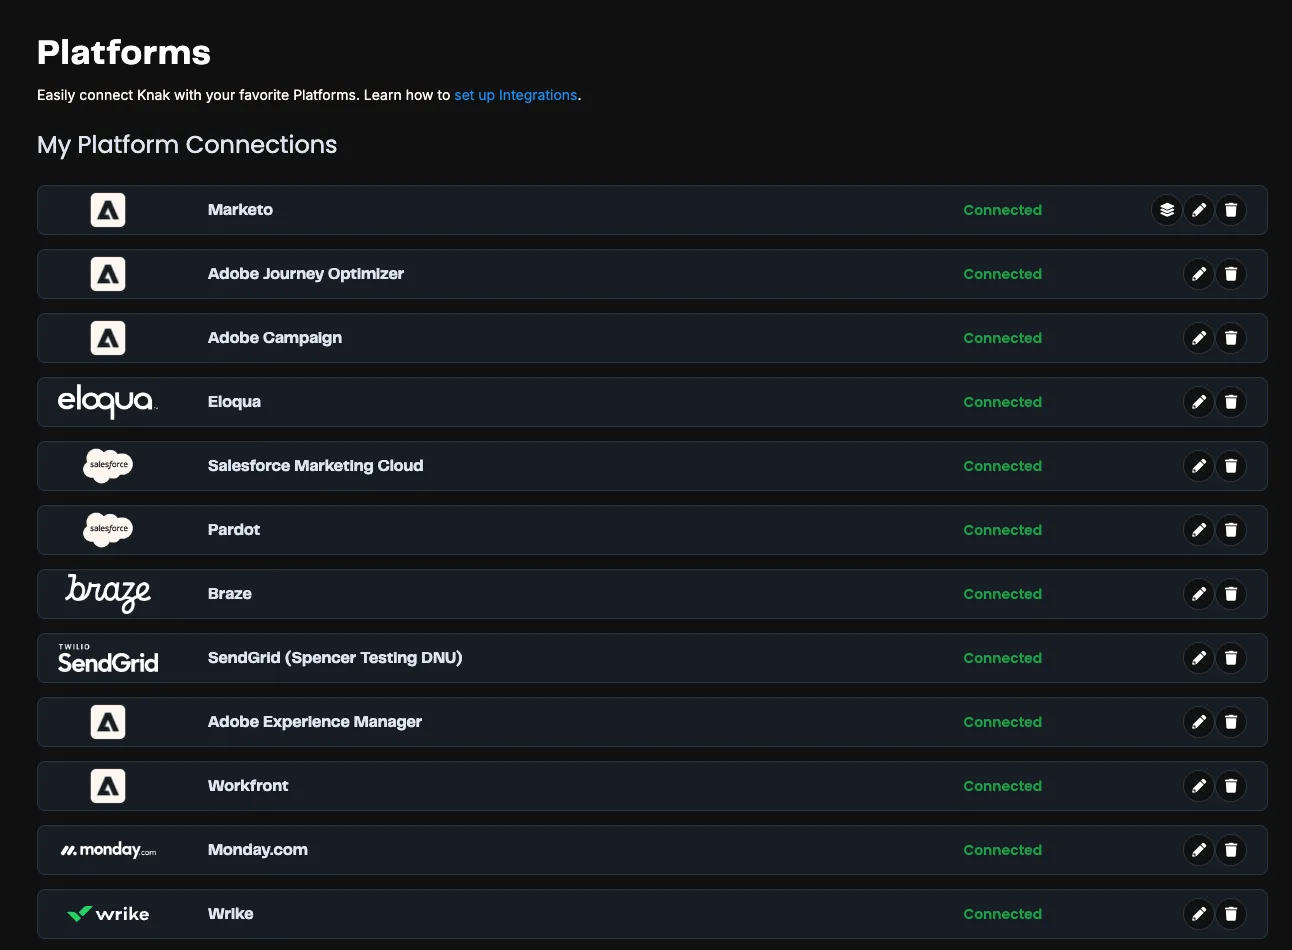
Task: Edit the Adobe Journey Optimizer connection
Action: coord(1199,274)
